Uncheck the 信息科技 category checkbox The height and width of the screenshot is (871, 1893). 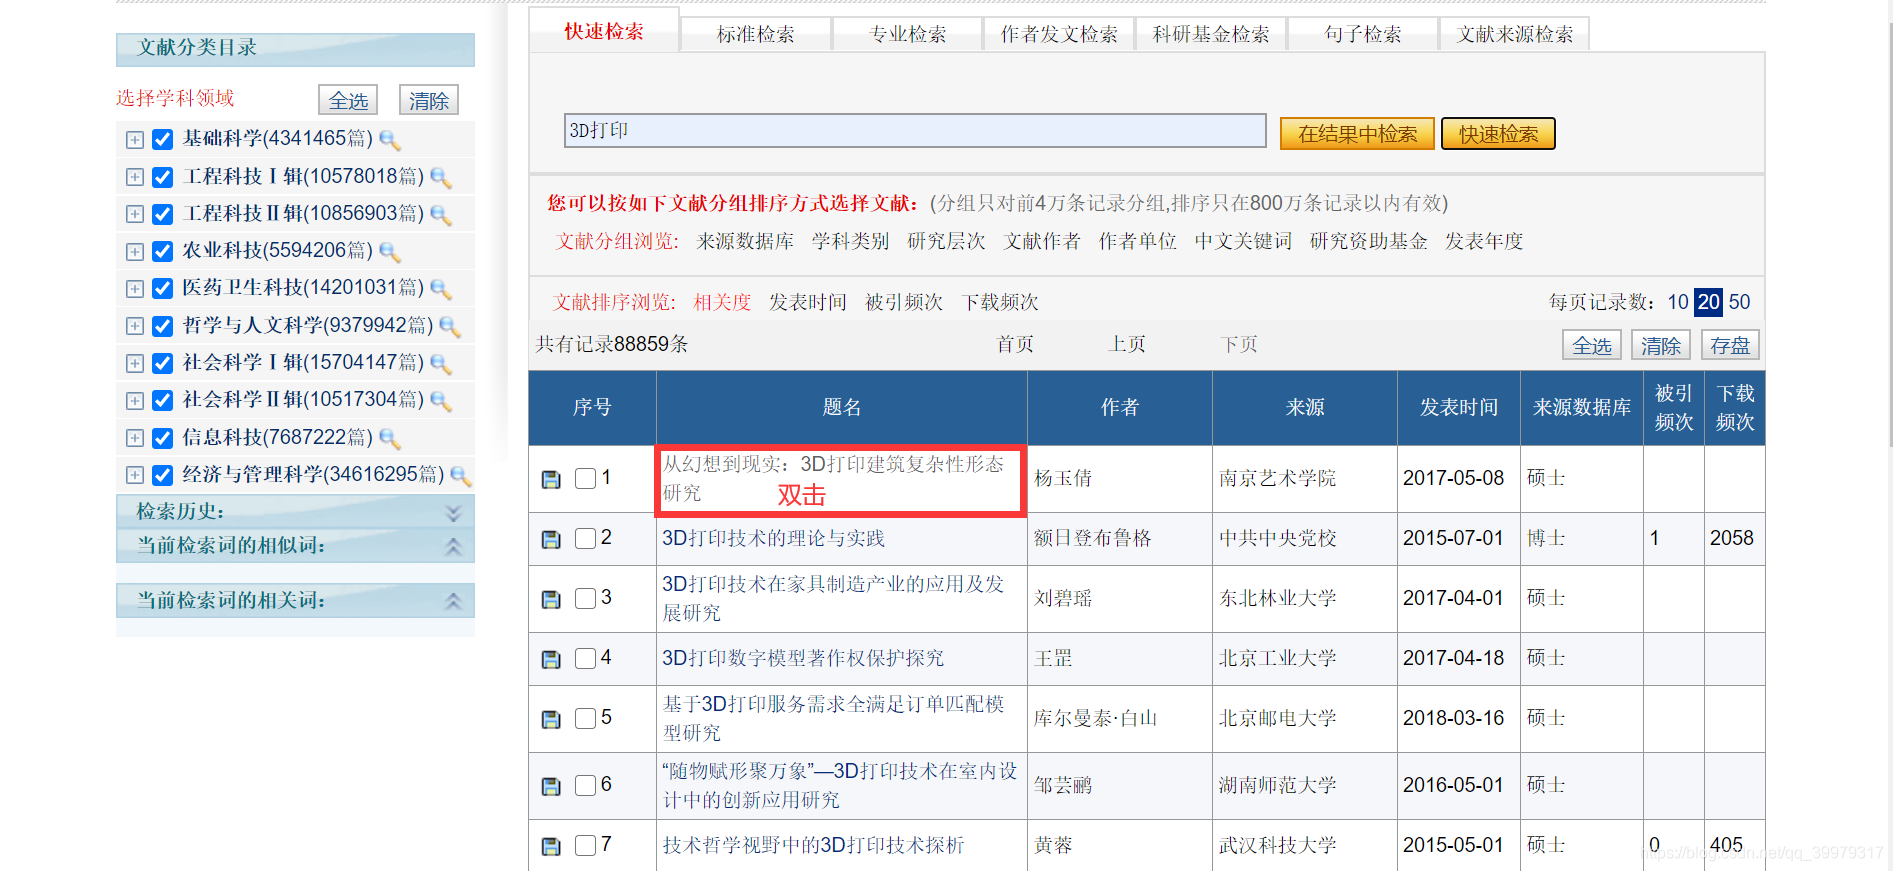163,438
